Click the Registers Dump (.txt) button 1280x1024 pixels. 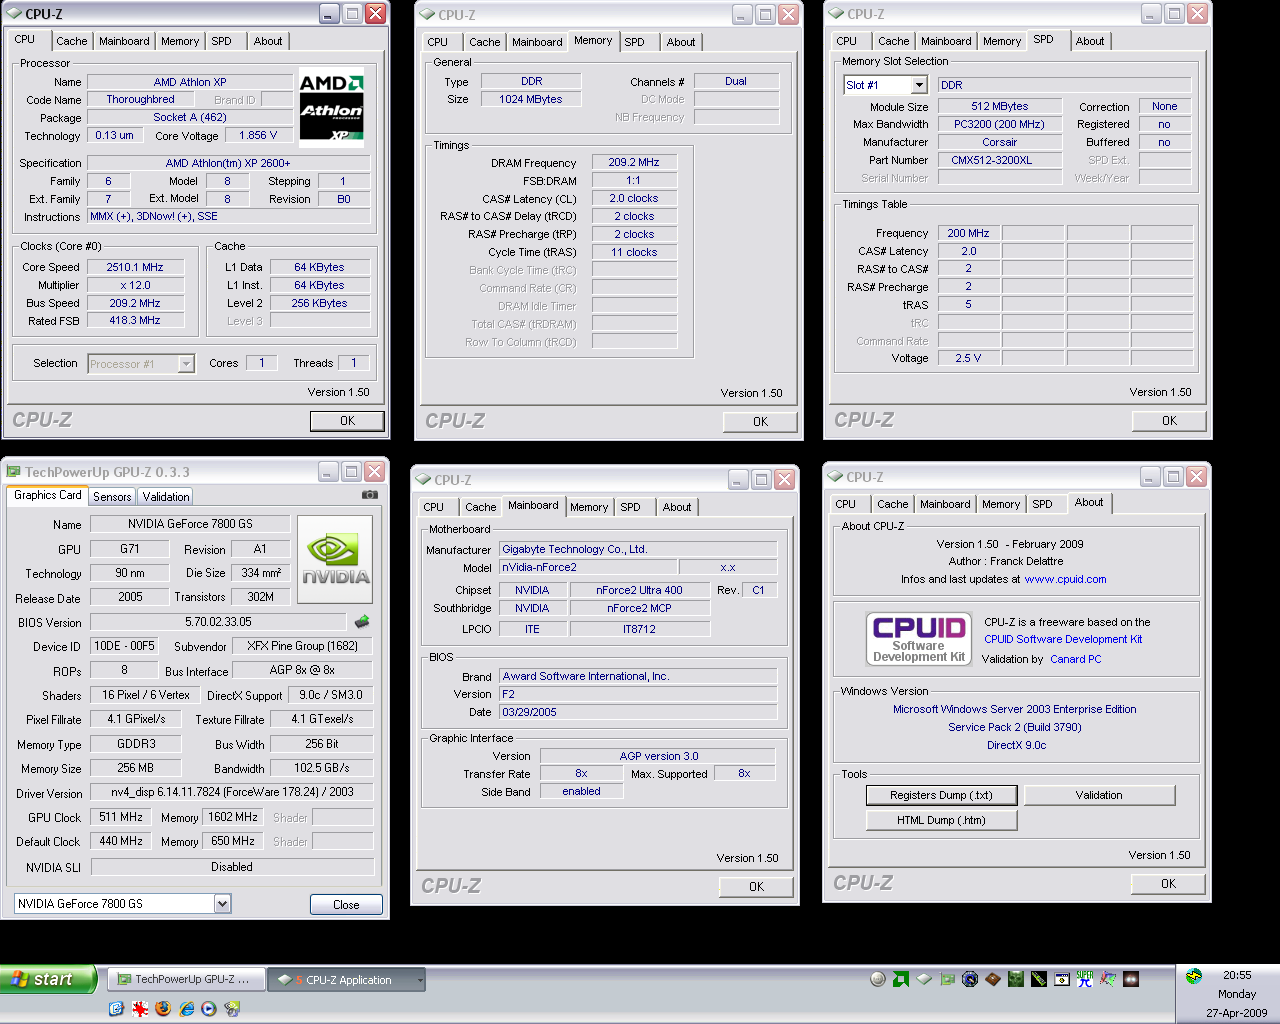click(941, 795)
